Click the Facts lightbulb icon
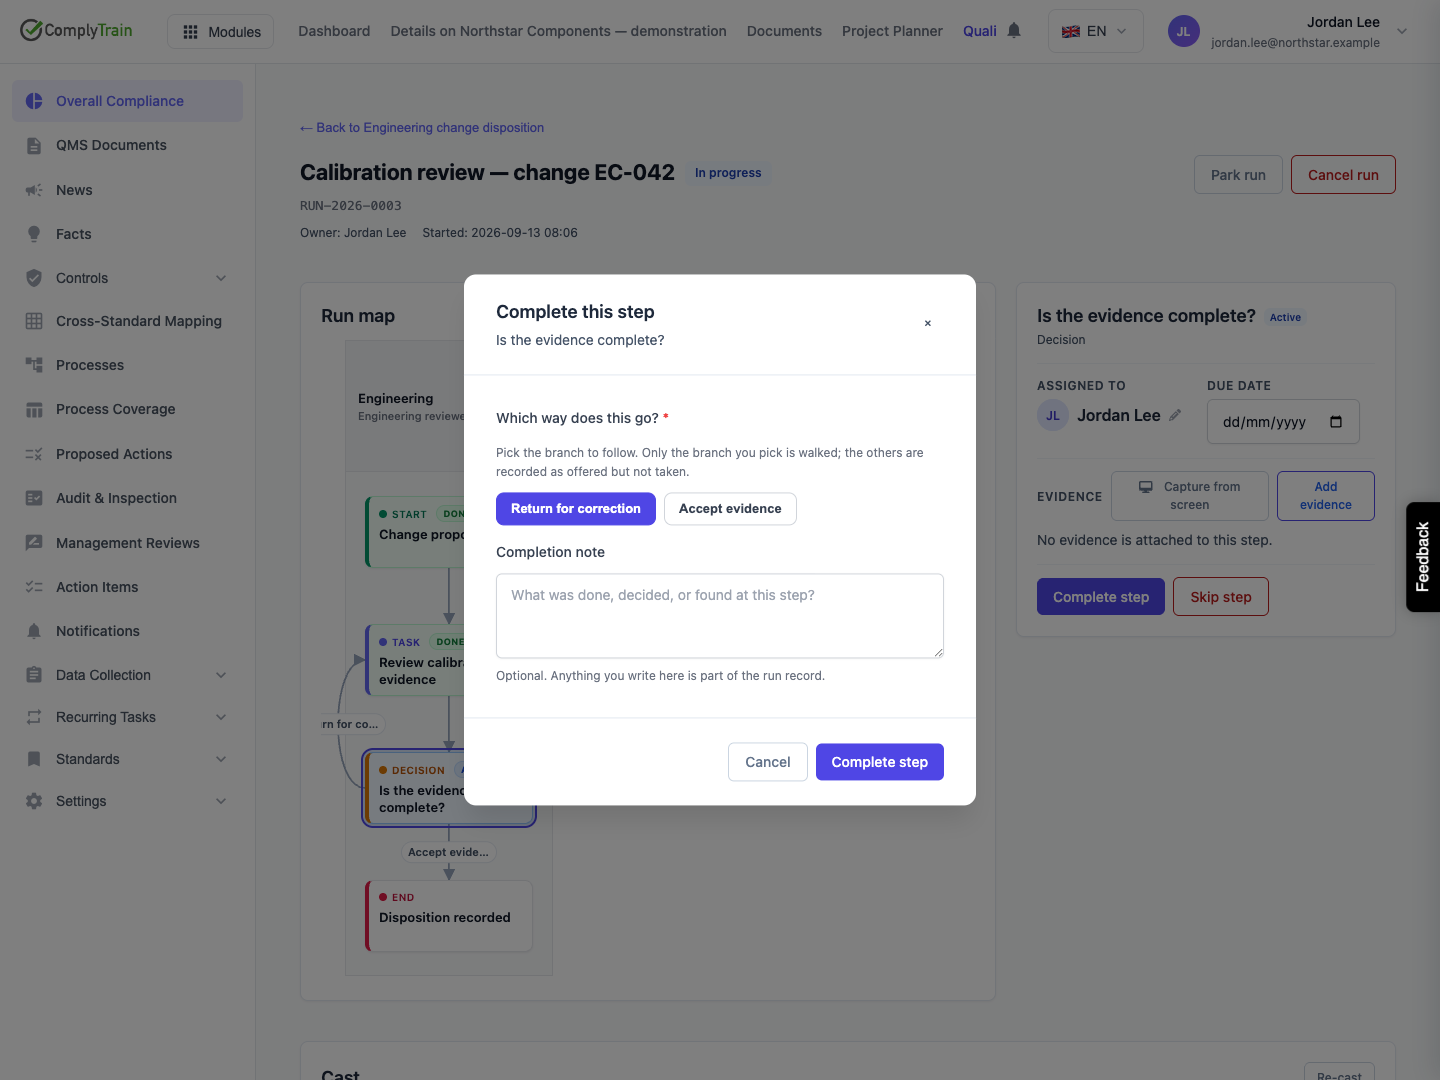The image size is (1440, 1080). click(34, 234)
